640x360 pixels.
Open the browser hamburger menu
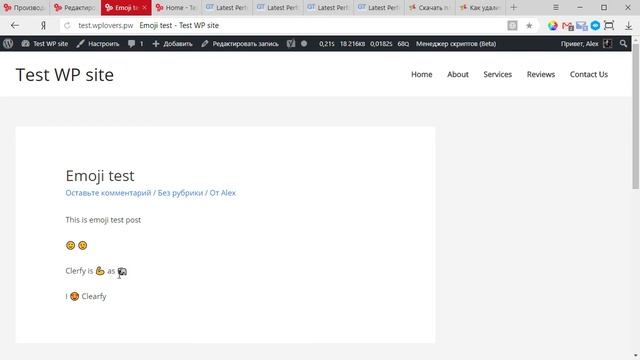point(556,7)
